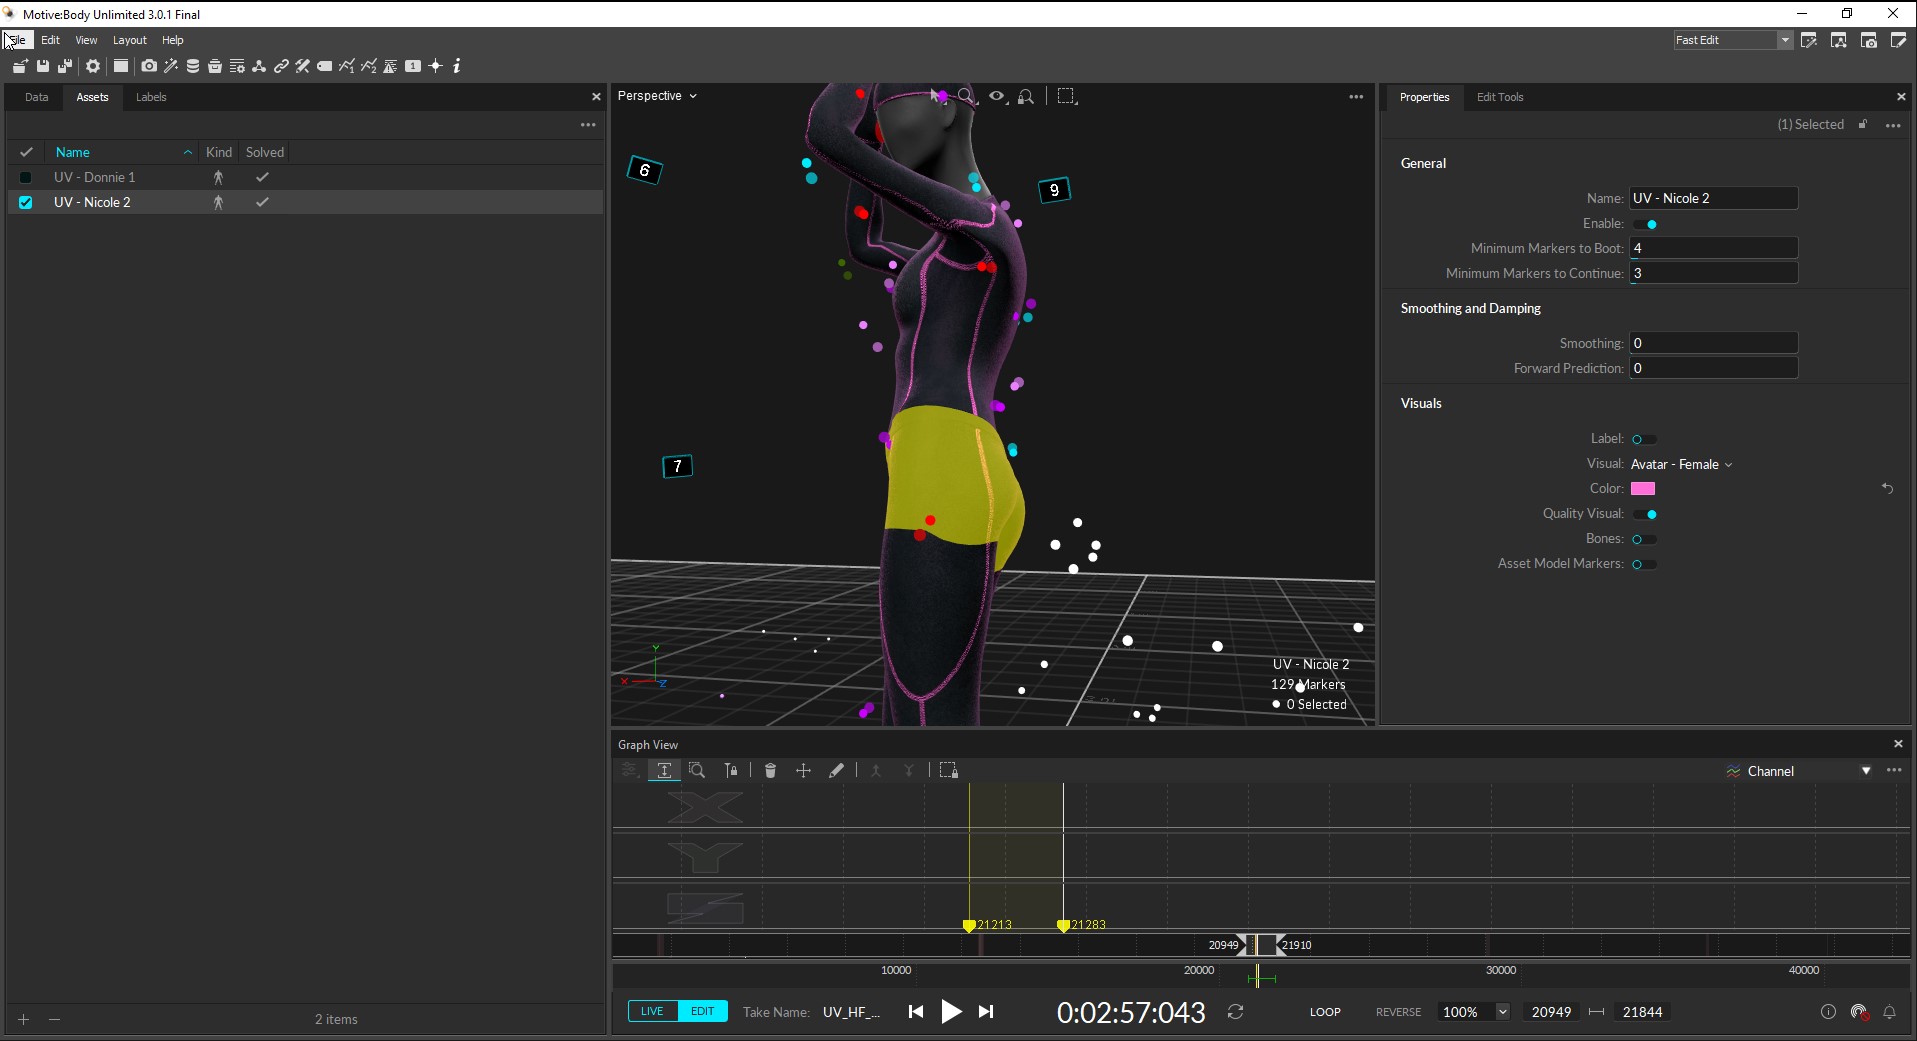Open application Settings gear icon
This screenshot has width=1917, height=1041.
point(93,66)
